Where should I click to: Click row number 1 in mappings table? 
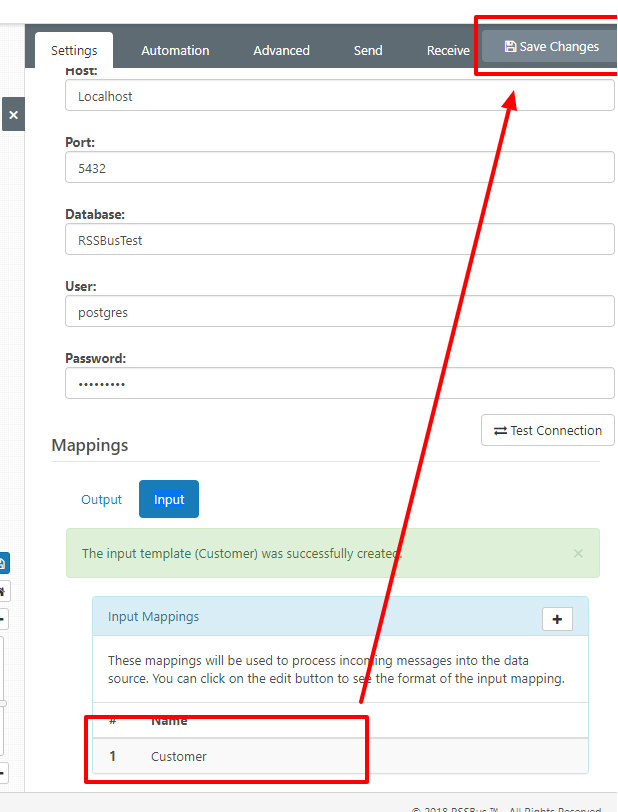[112, 756]
